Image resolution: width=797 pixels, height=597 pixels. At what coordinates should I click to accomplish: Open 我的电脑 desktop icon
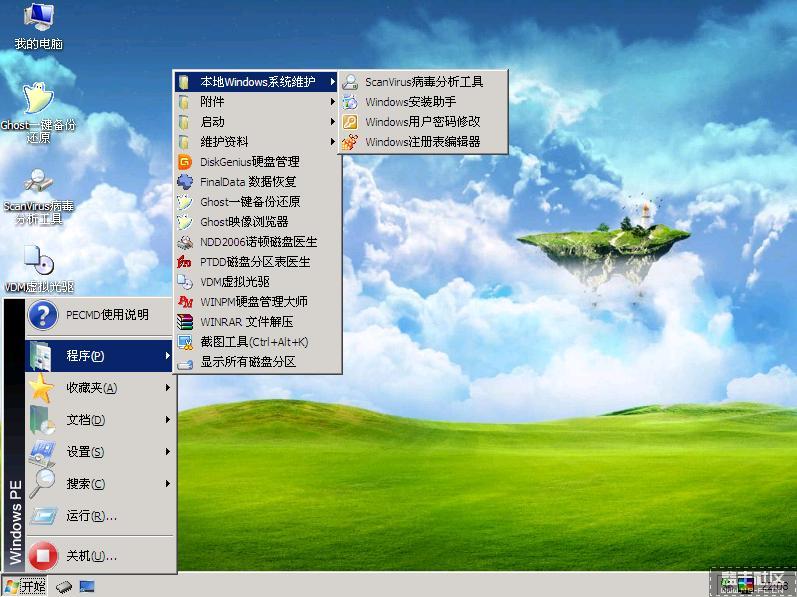click(38, 18)
